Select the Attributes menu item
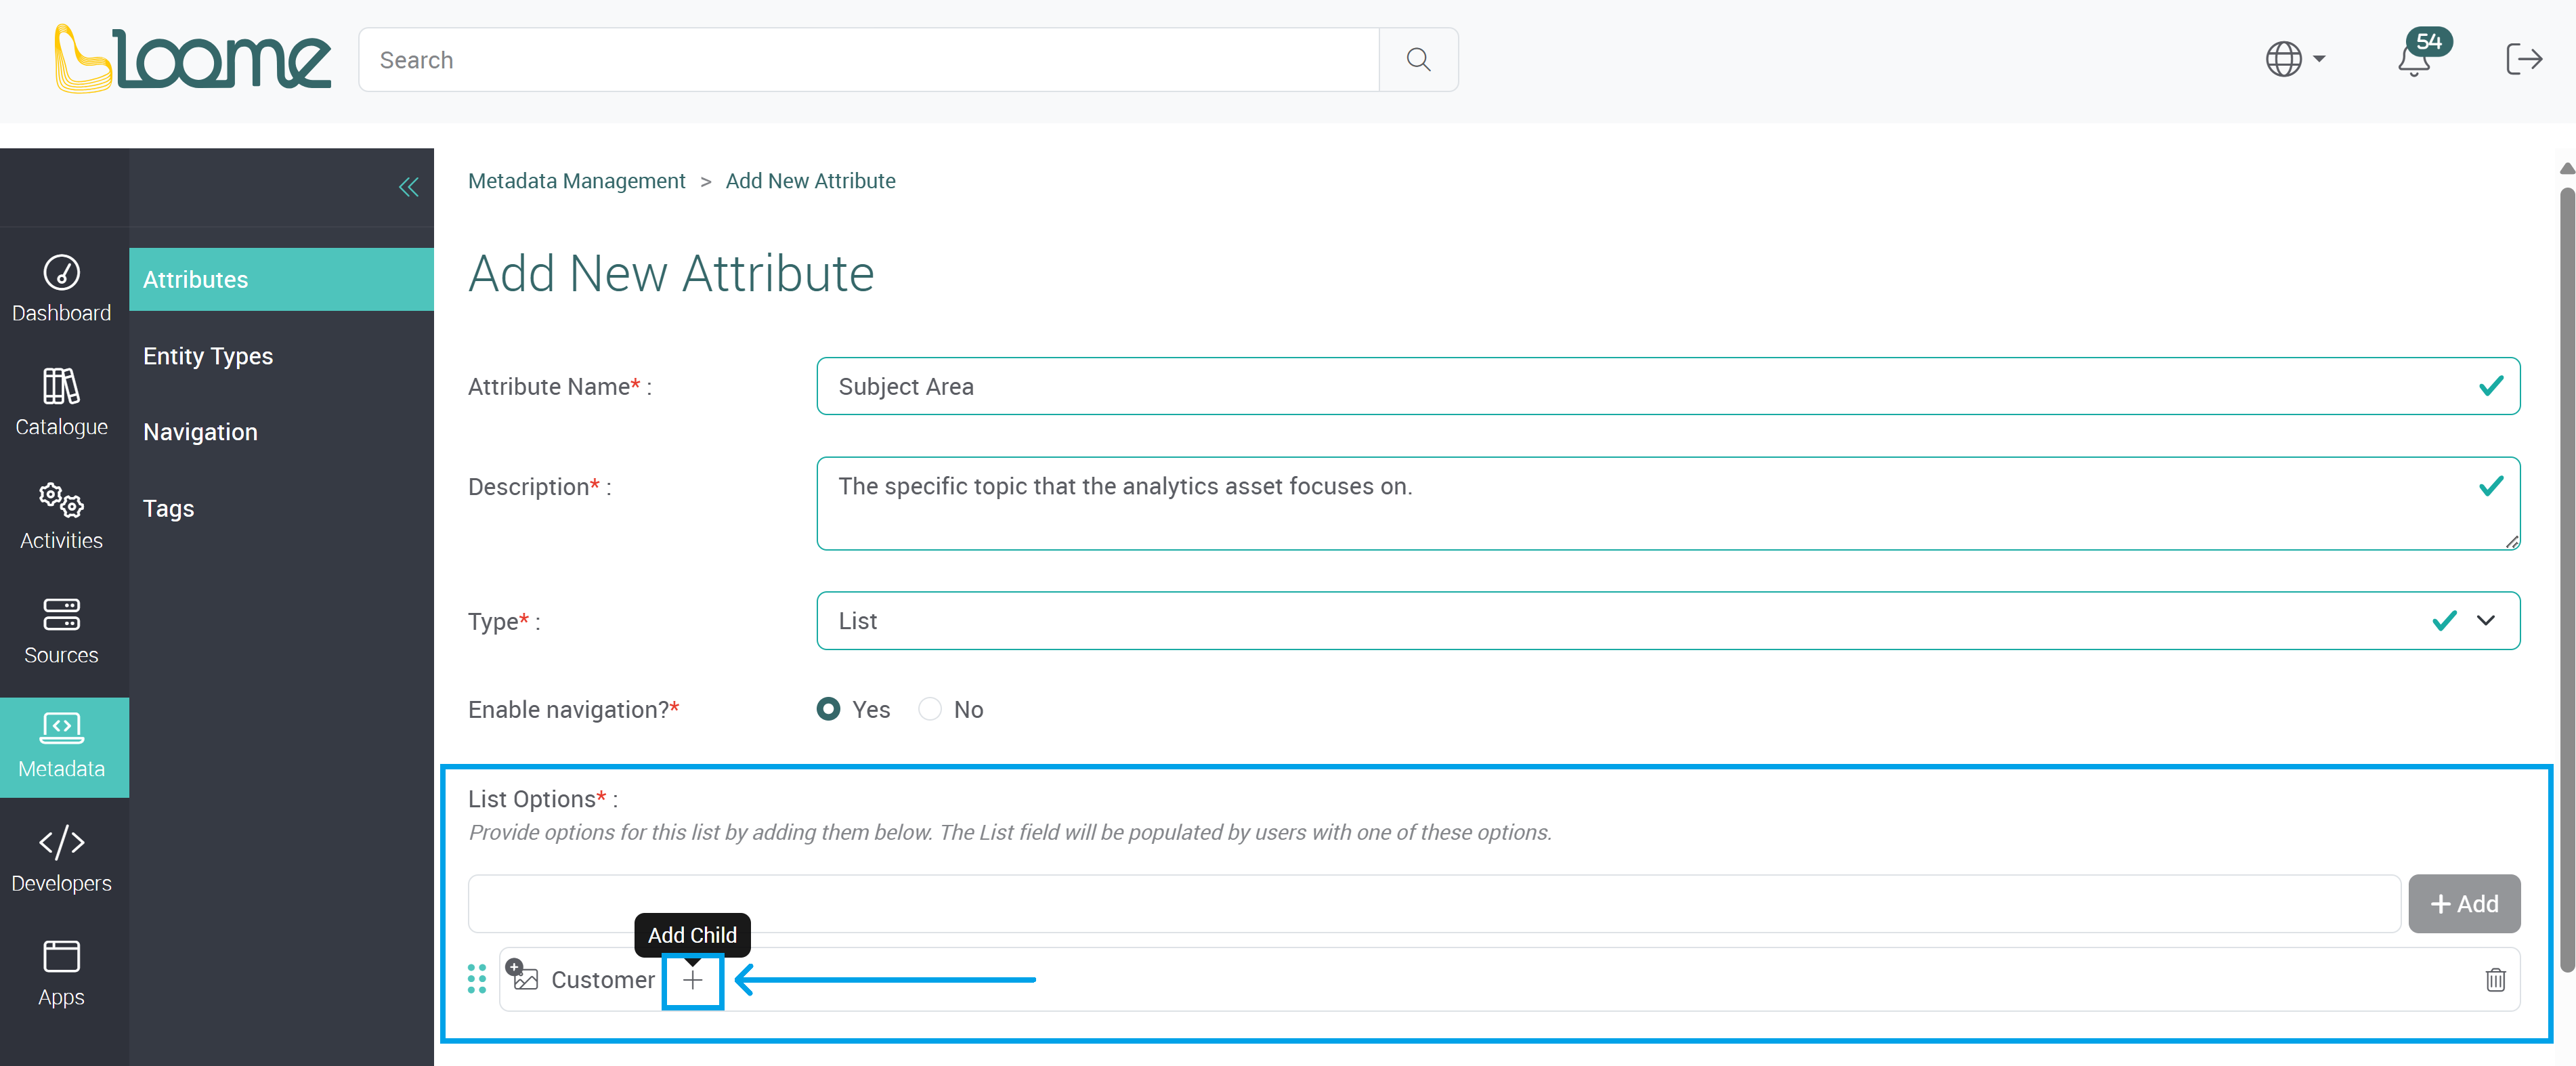2576x1066 pixels. (x=281, y=279)
